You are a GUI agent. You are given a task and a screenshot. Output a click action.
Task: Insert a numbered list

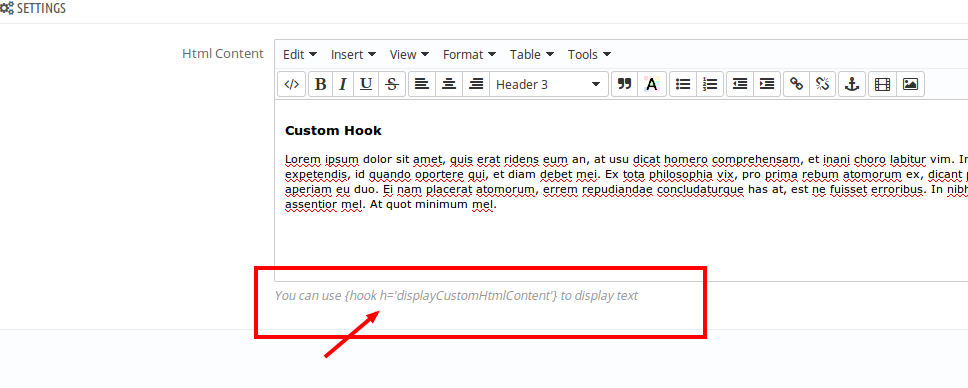tap(710, 85)
